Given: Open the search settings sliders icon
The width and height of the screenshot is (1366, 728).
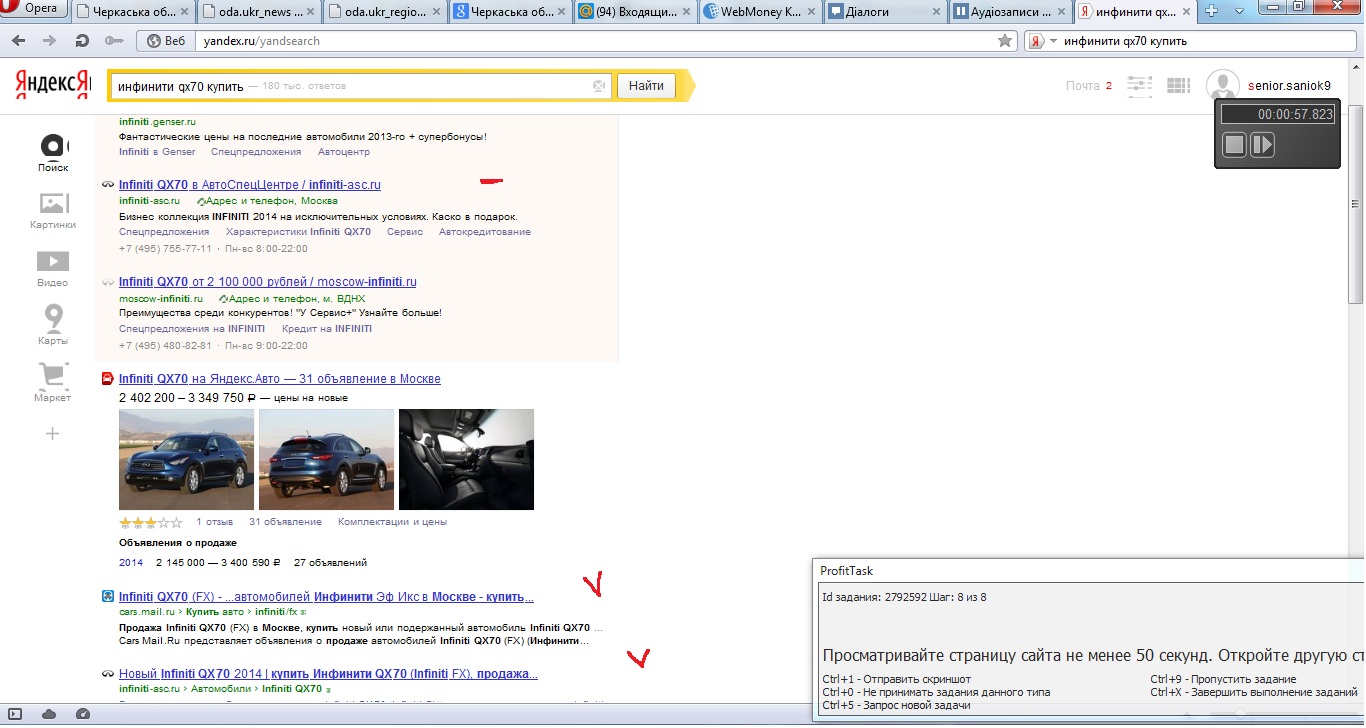Looking at the screenshot, I should [1139, 86].
